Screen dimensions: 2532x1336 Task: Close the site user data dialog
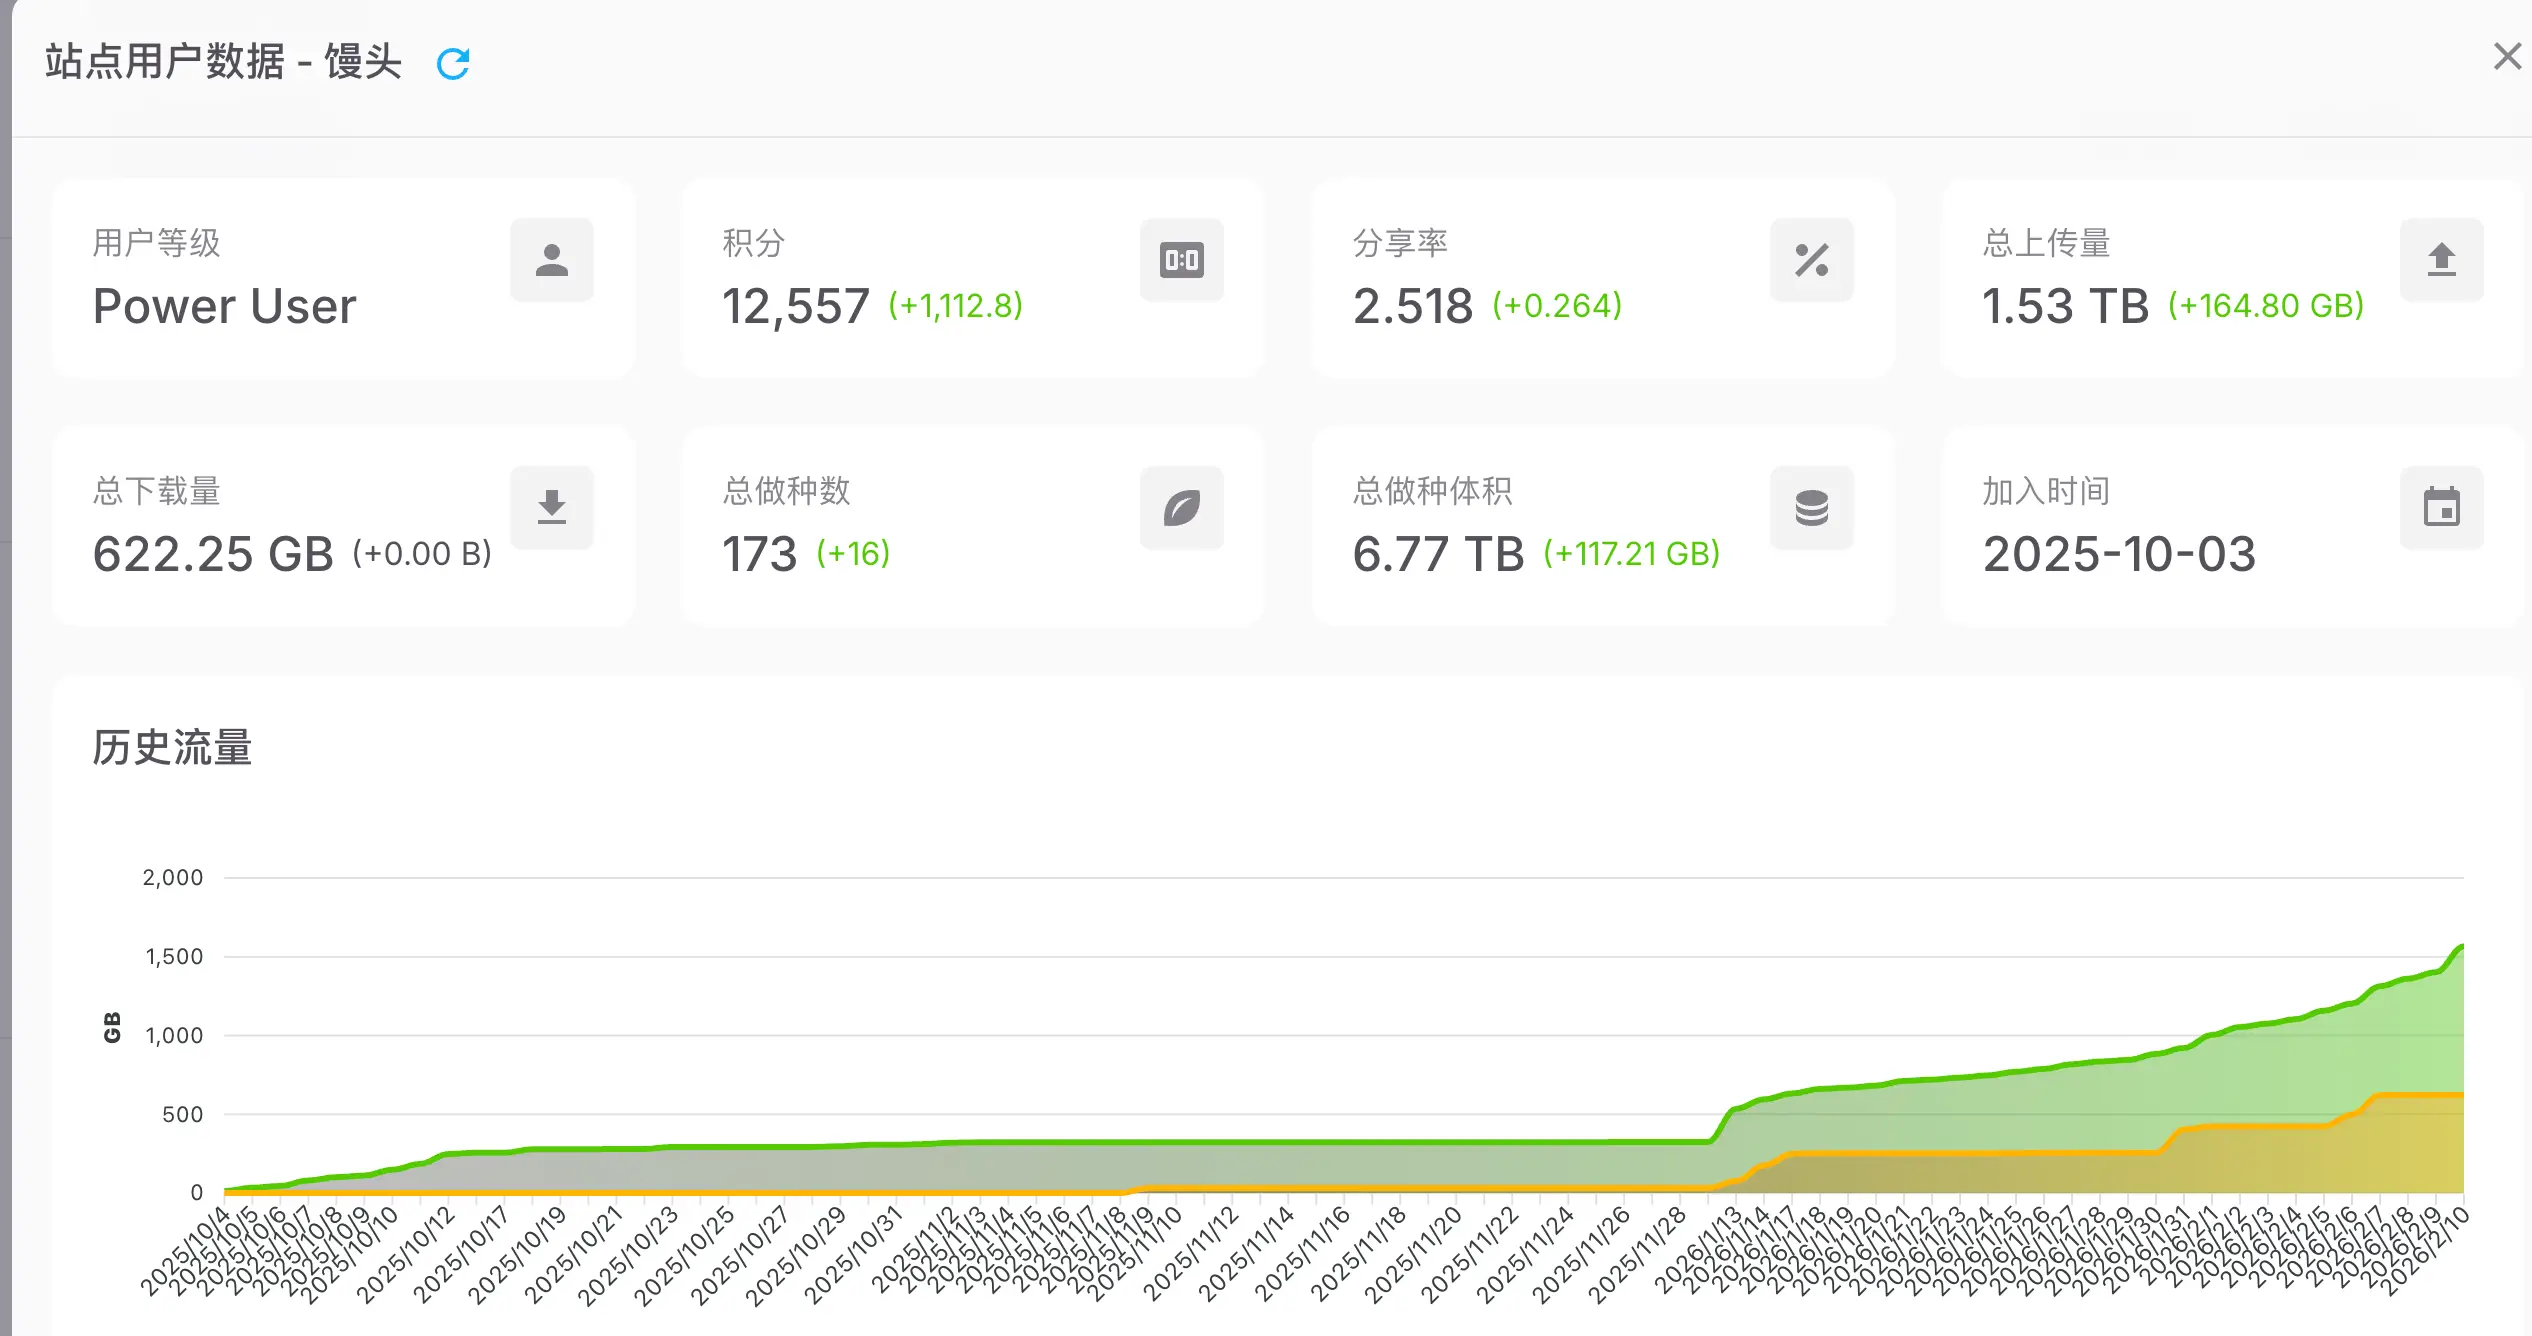point(2507,57)
